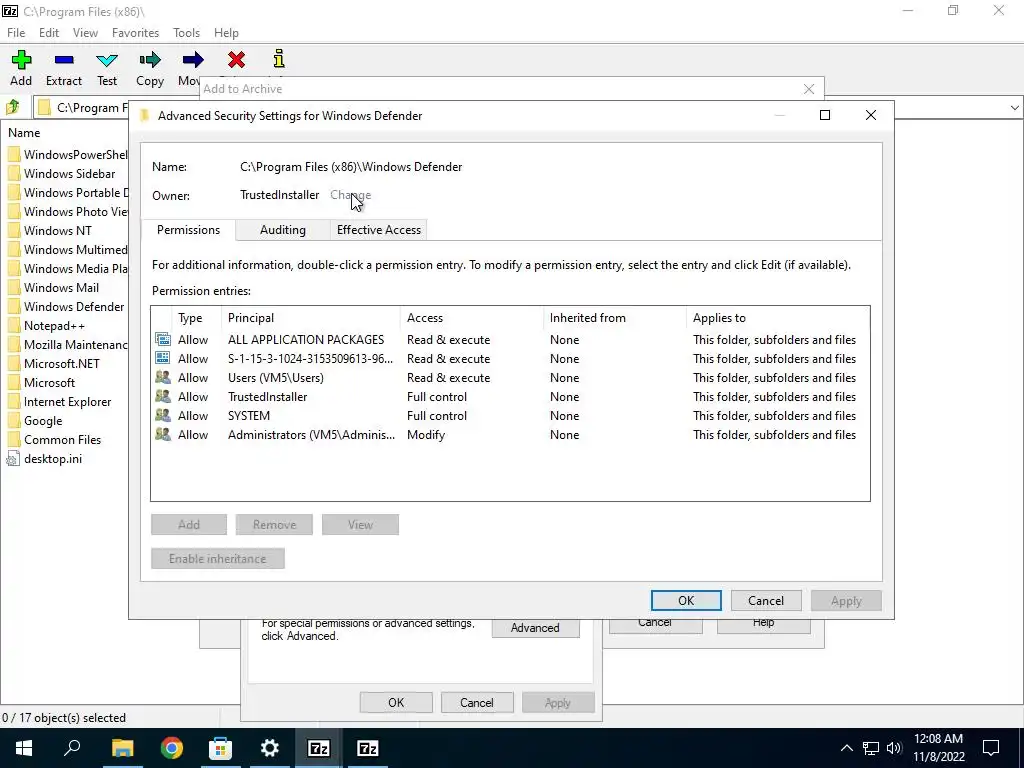Click the yellow Info icon in toolbar

(279, 59)
